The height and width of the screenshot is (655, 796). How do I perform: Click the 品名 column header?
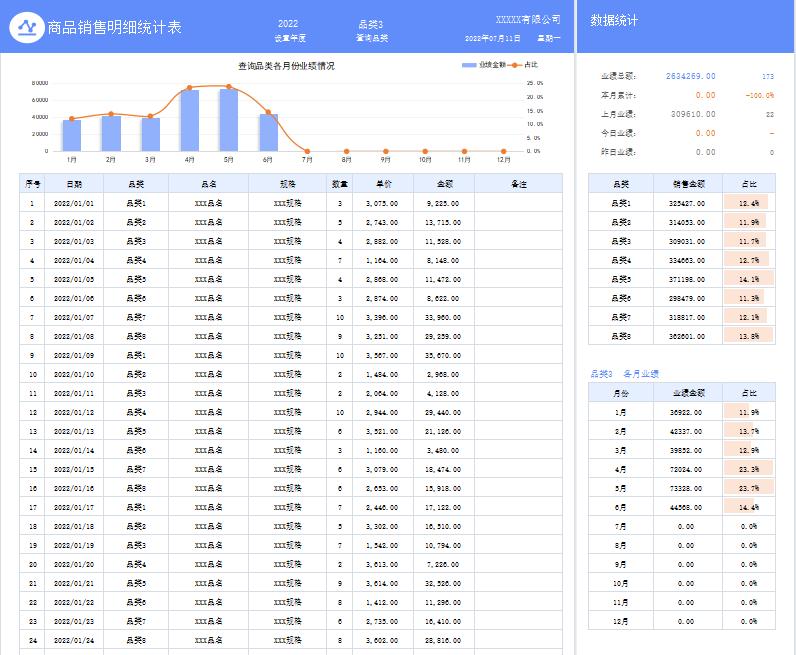(x=209, y=184)
